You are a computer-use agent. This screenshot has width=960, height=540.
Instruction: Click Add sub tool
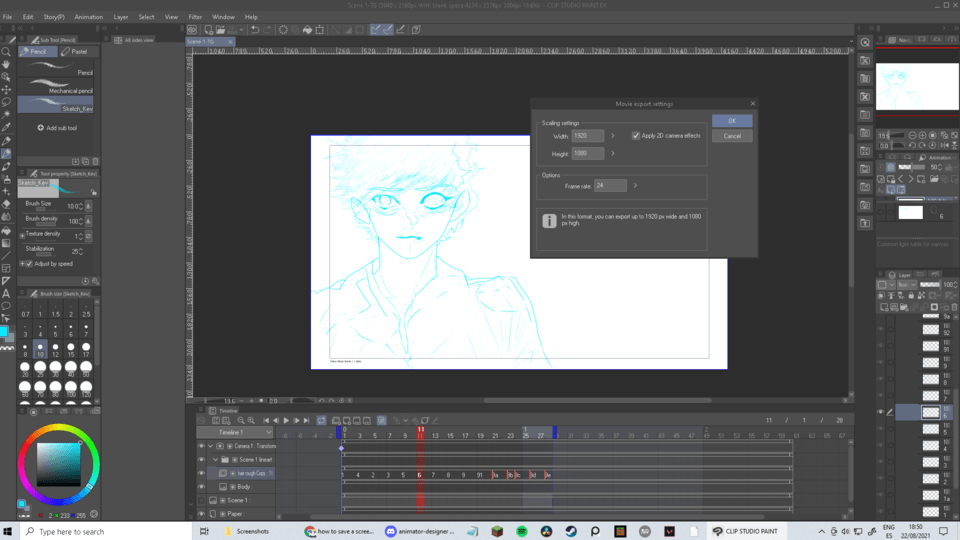coord(58,128)
